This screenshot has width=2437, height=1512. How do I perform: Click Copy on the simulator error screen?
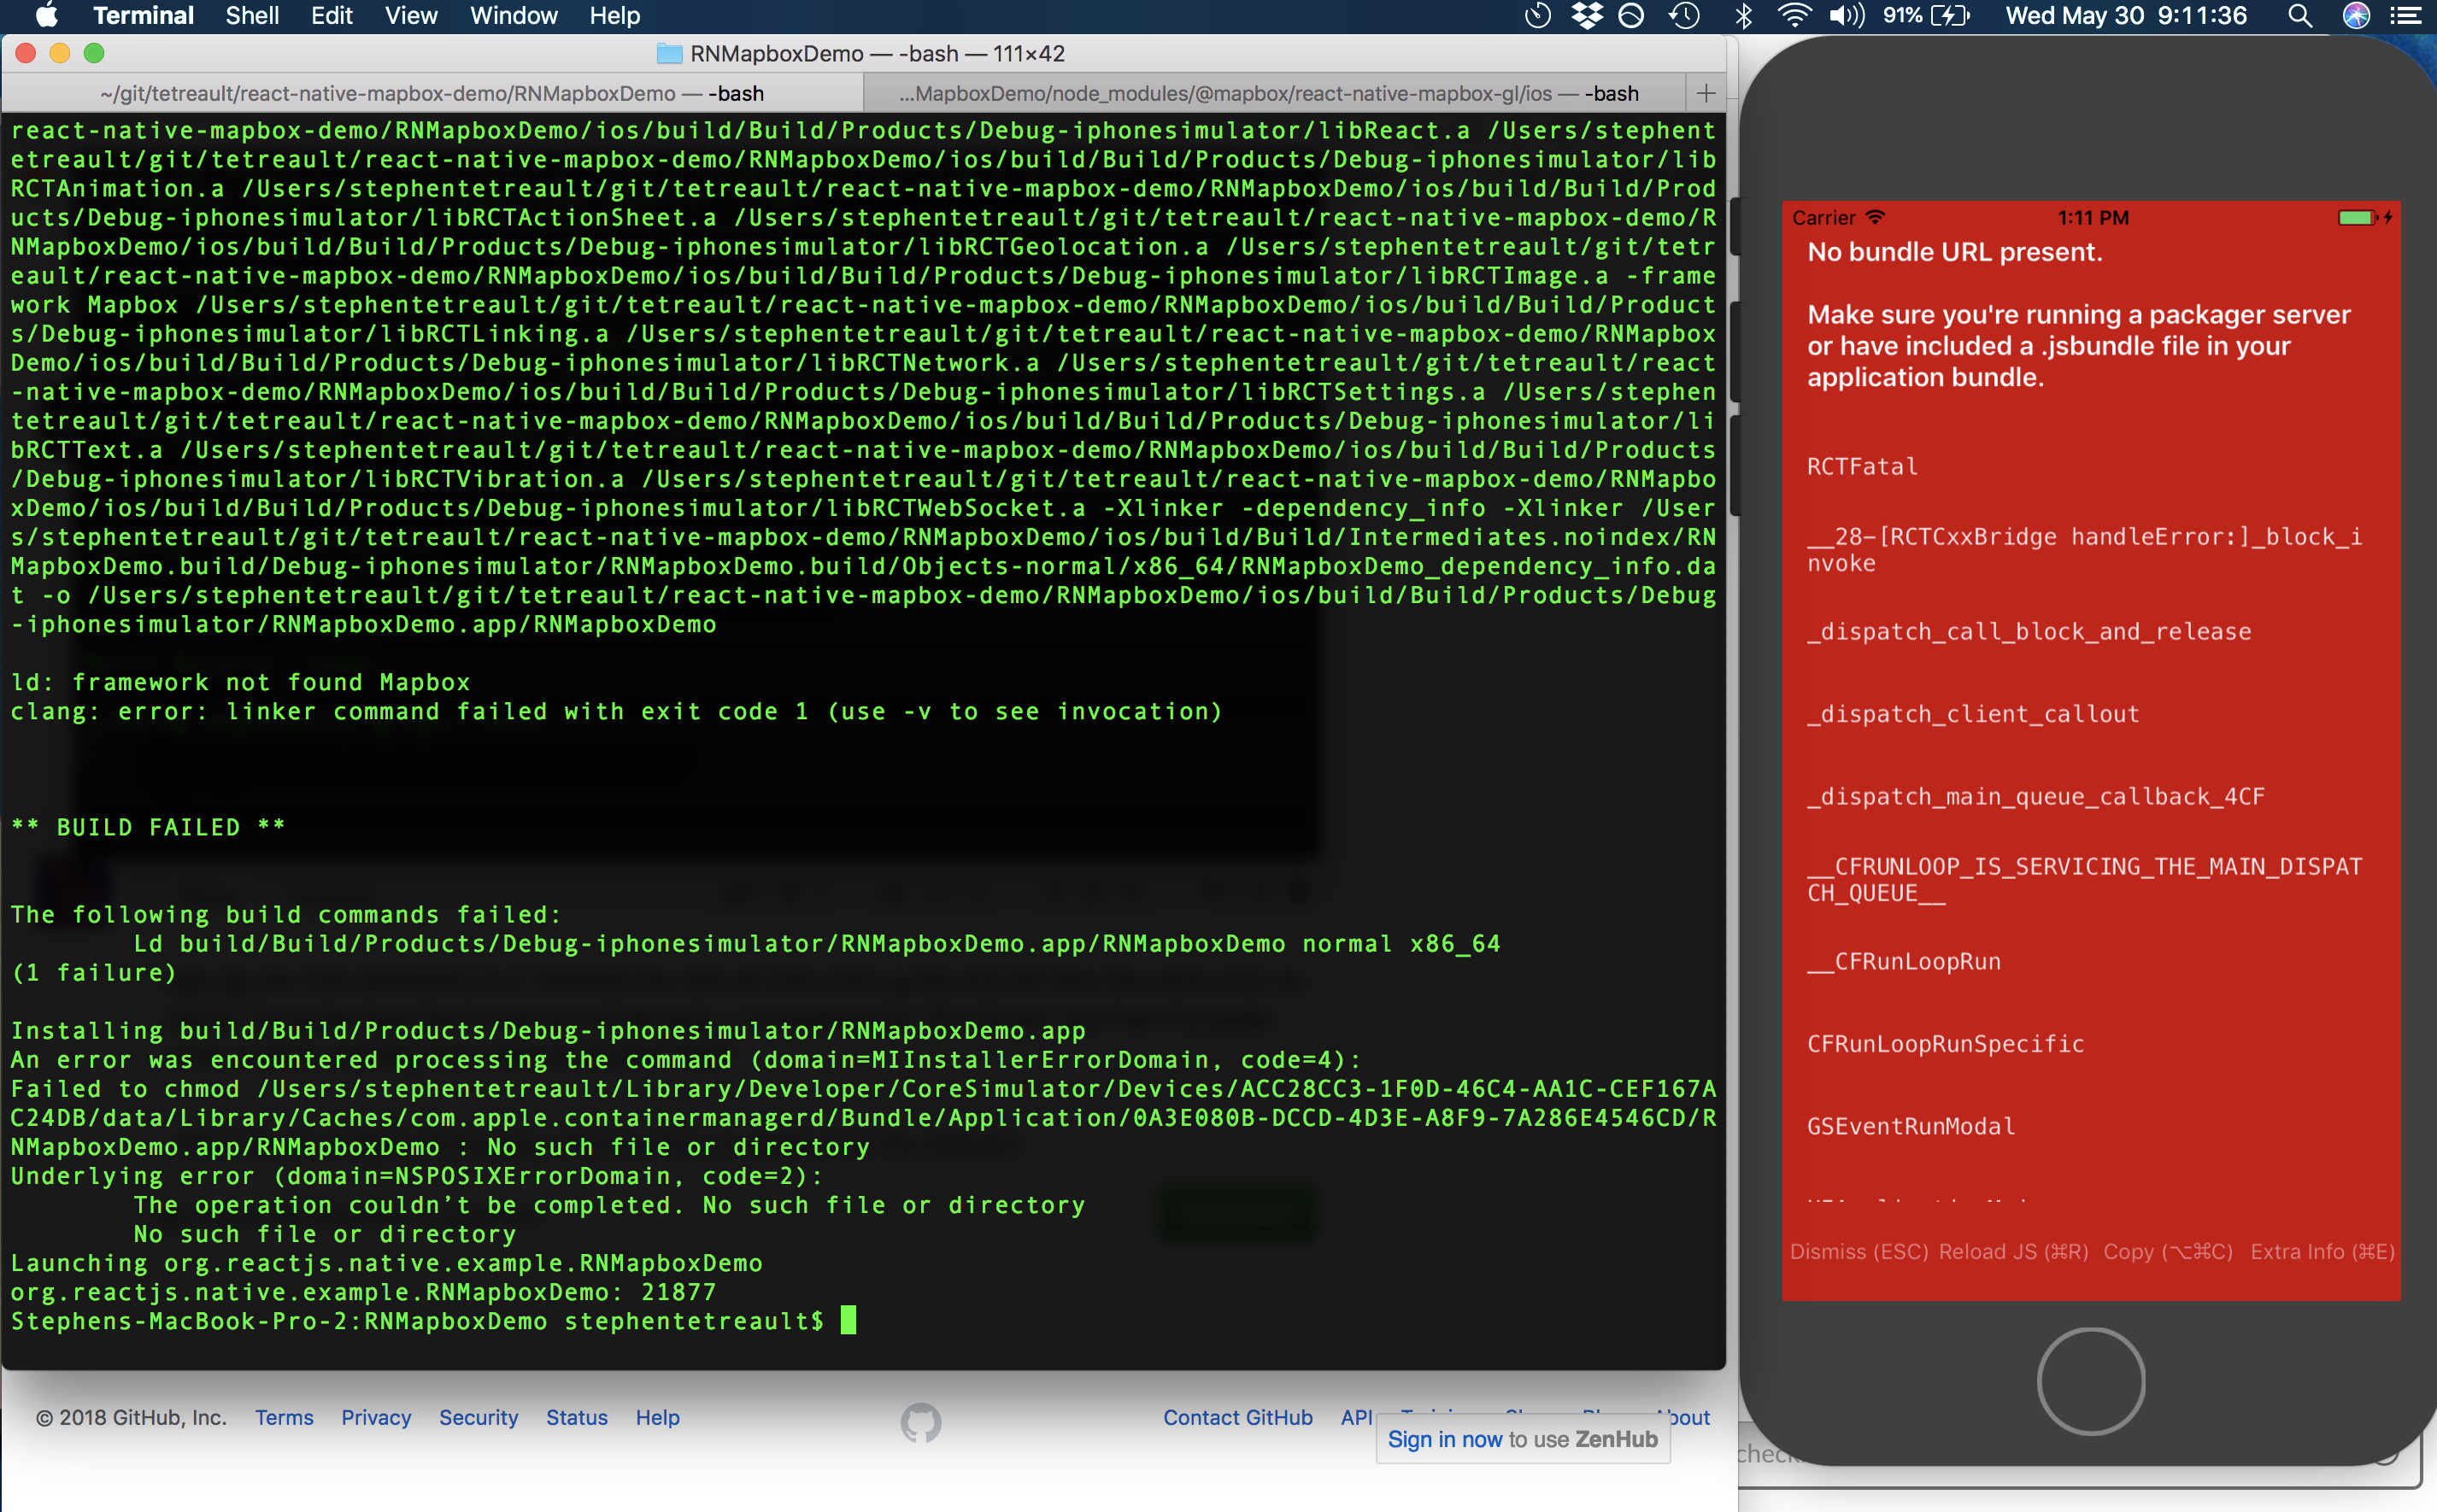click(x=2168, y=1251)
